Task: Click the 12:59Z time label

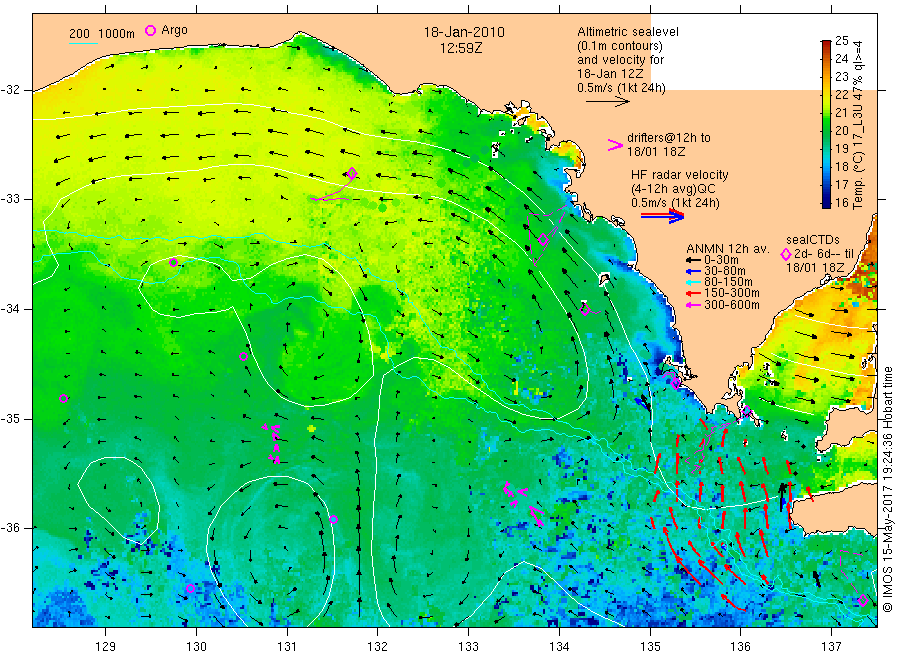Action: tap(461, 48)
